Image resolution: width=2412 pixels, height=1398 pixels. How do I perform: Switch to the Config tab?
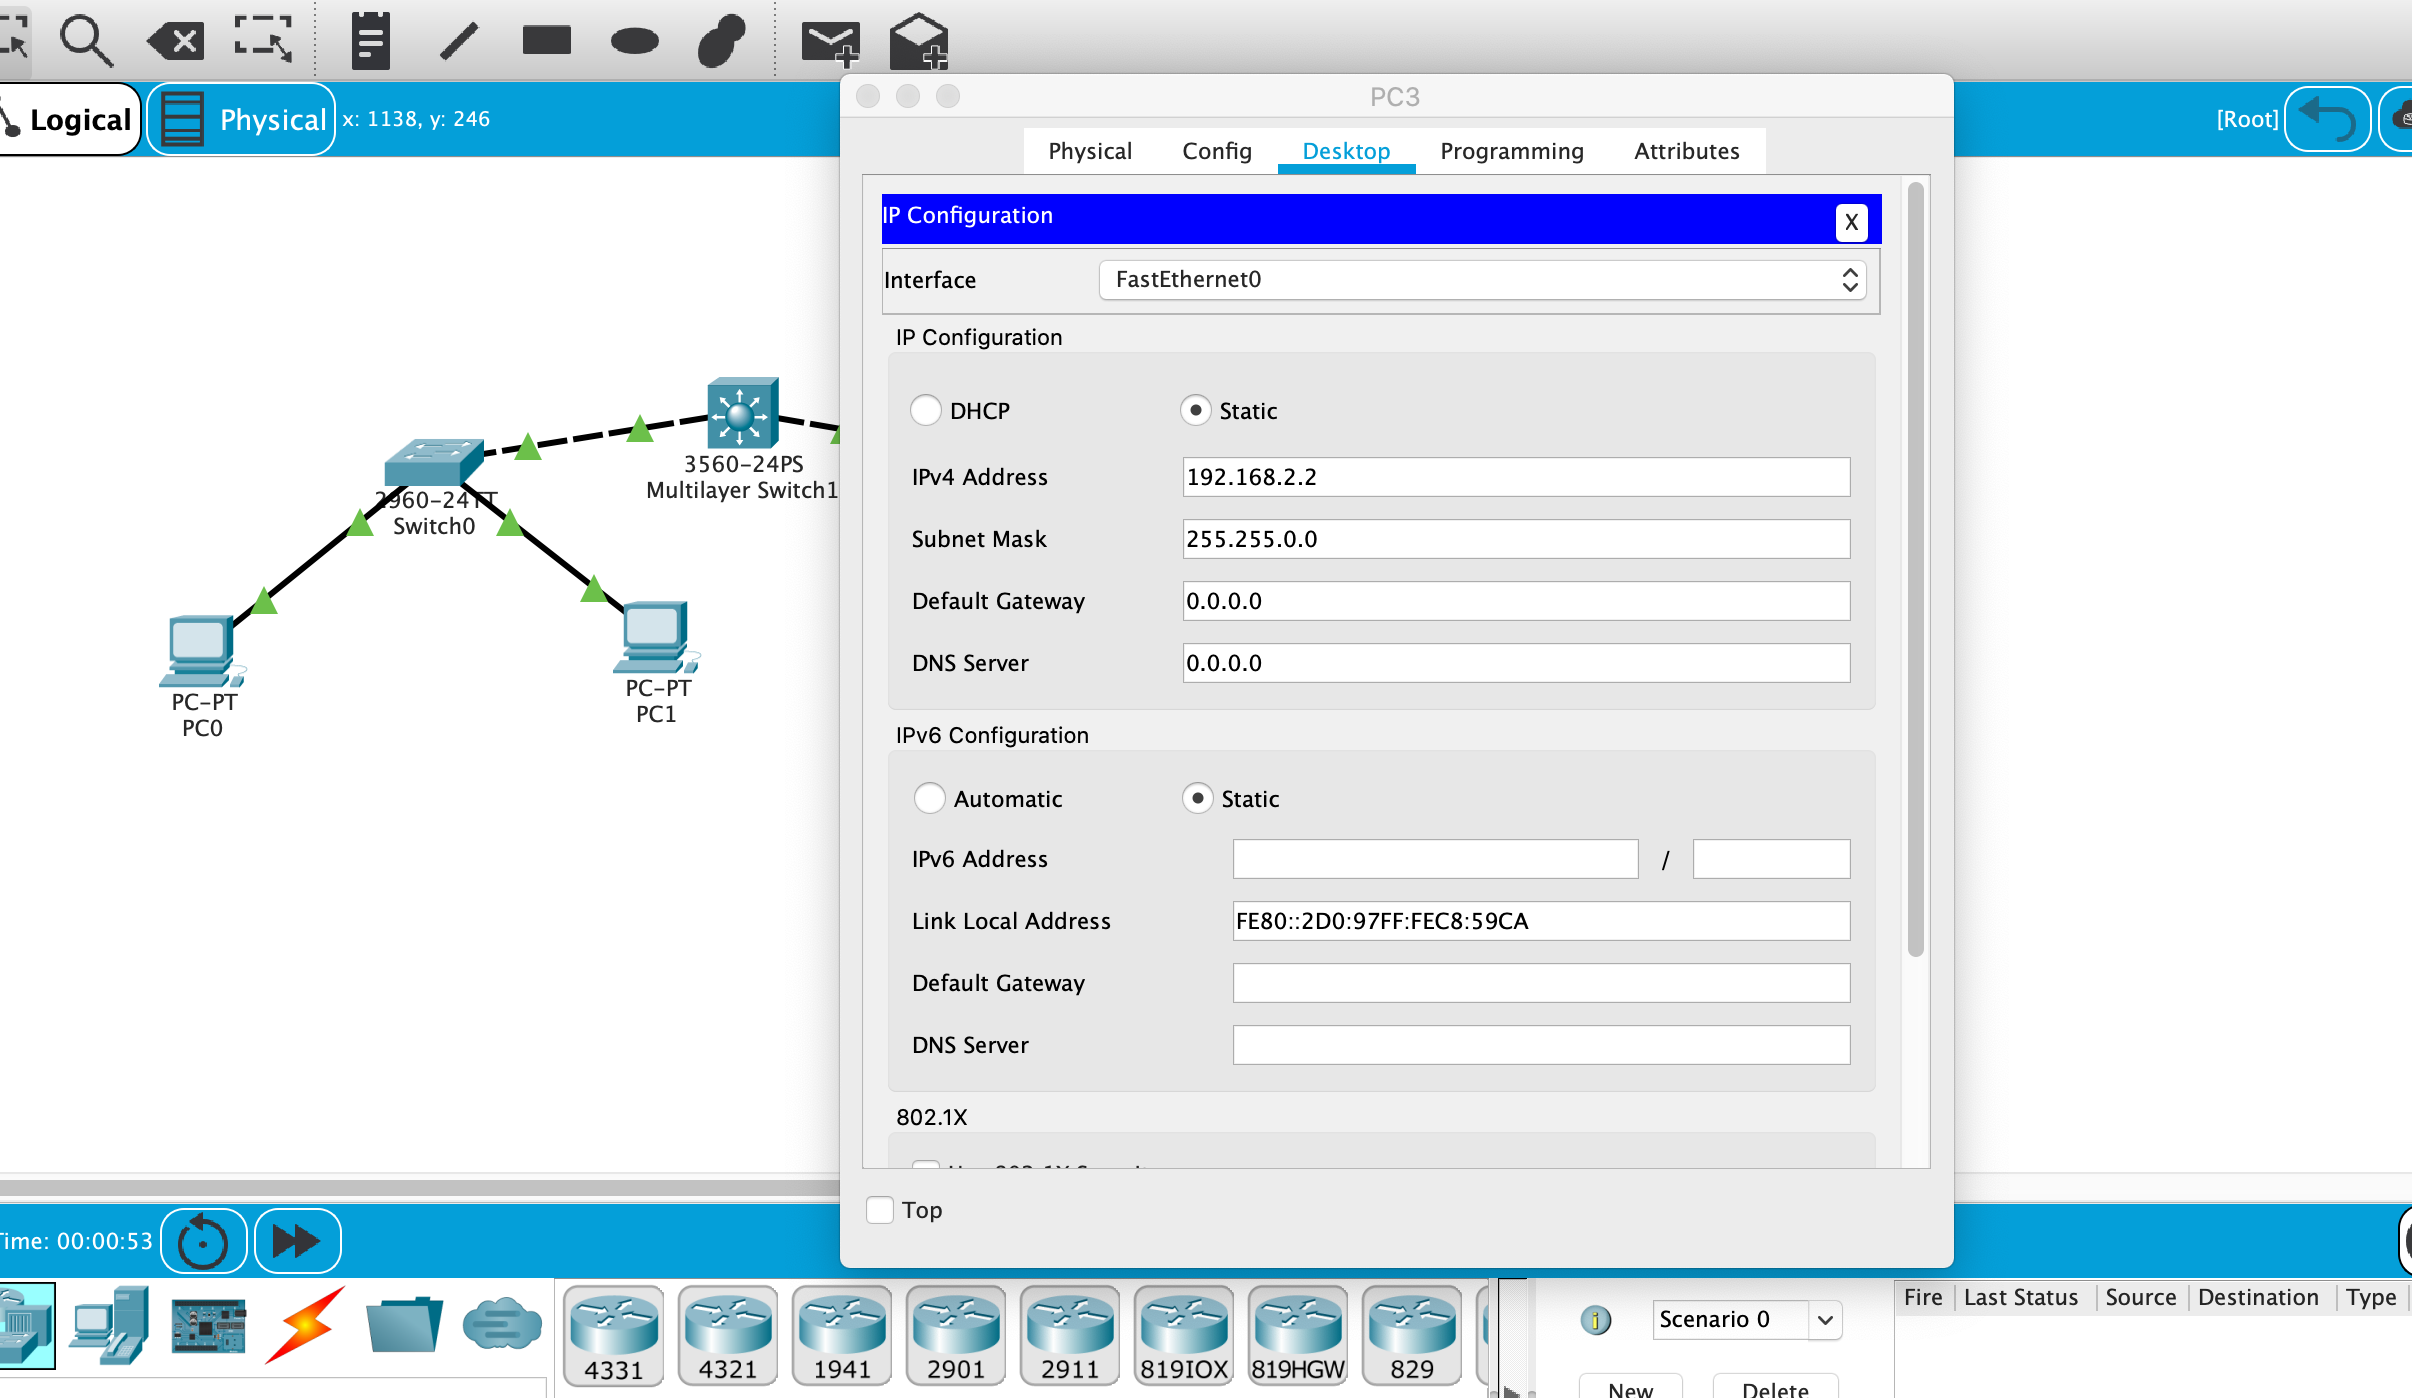coord(1217,151)
